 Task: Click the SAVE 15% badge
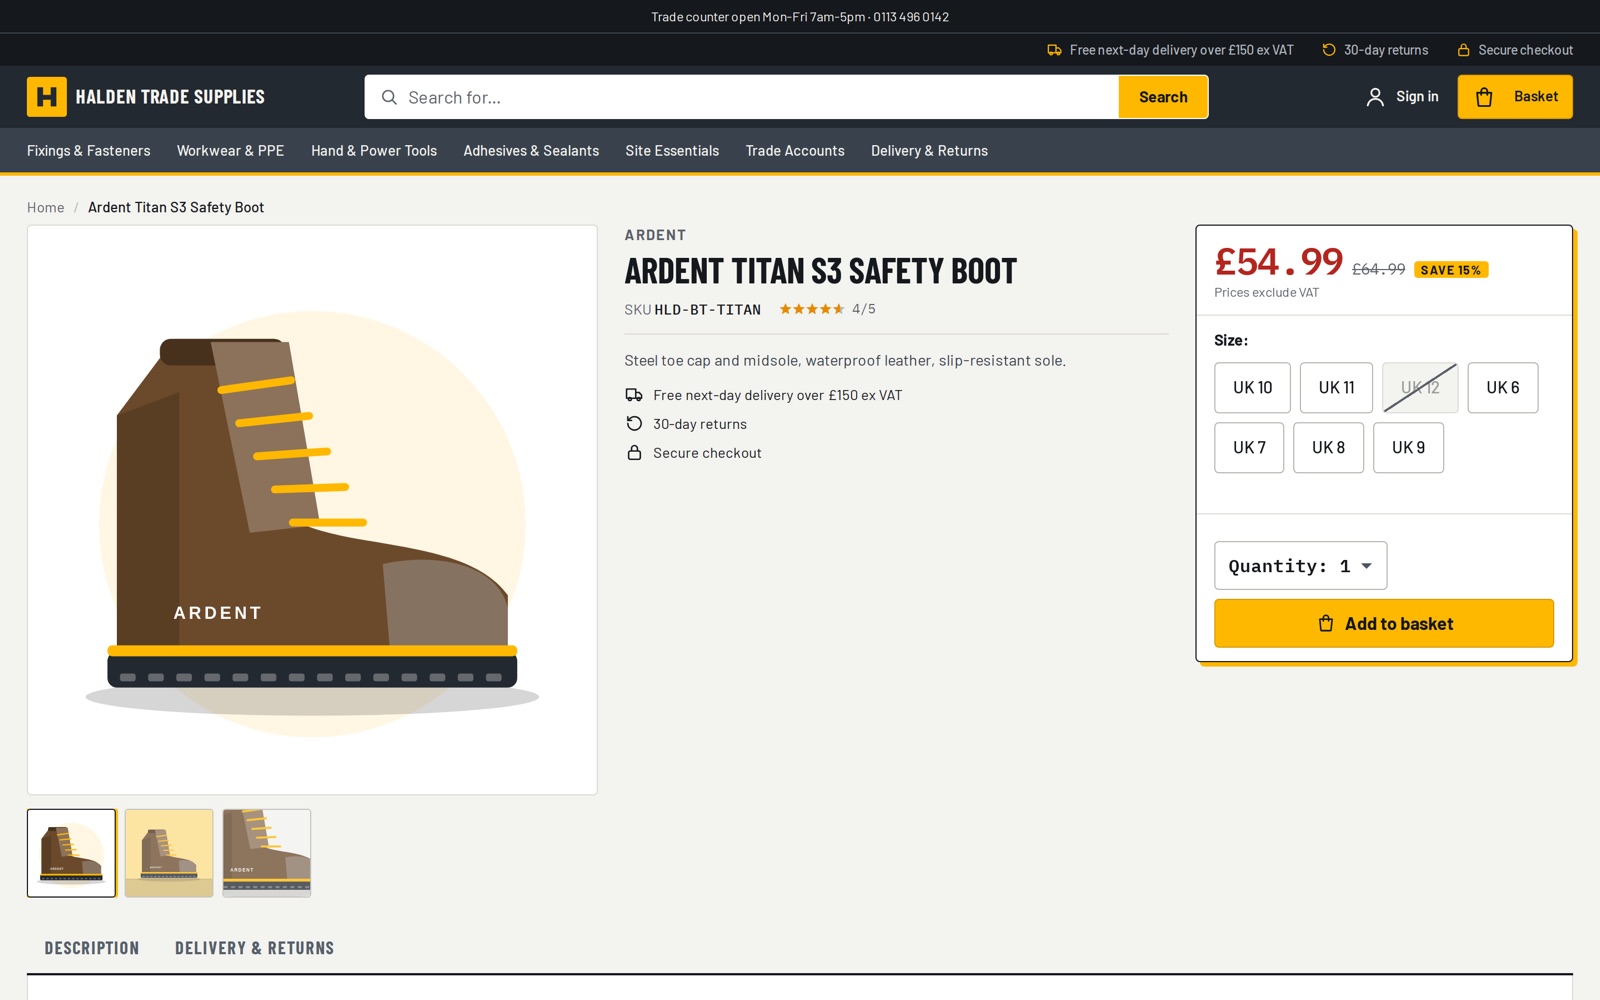coord(1451,270)
